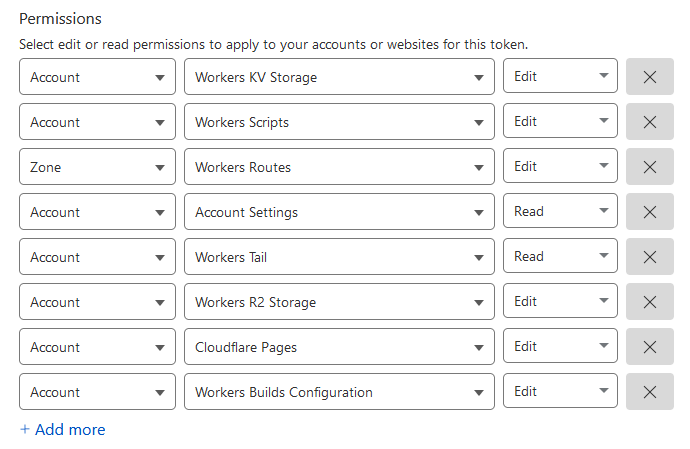
Task: Delete the Workers Tail permission row
Action: (650, 257)
